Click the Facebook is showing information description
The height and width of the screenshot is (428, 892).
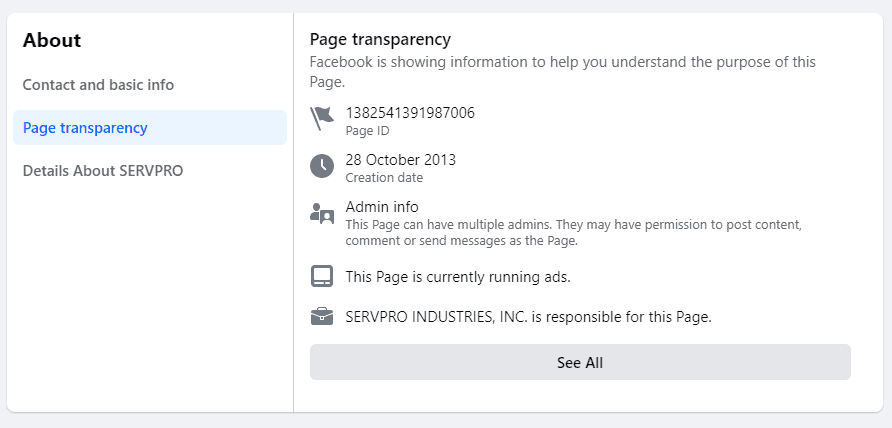click(563, 71)
